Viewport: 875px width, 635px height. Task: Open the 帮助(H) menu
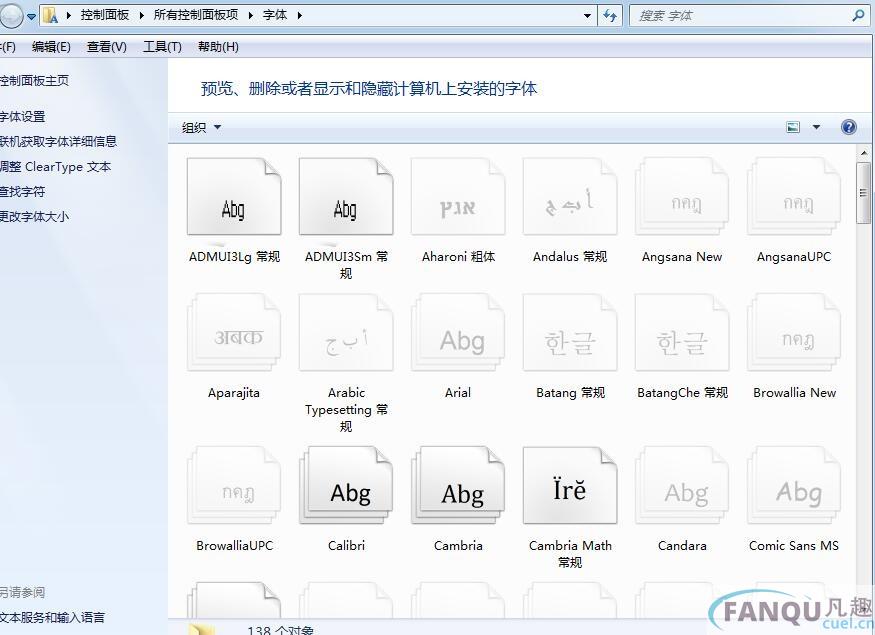point(218,47)
